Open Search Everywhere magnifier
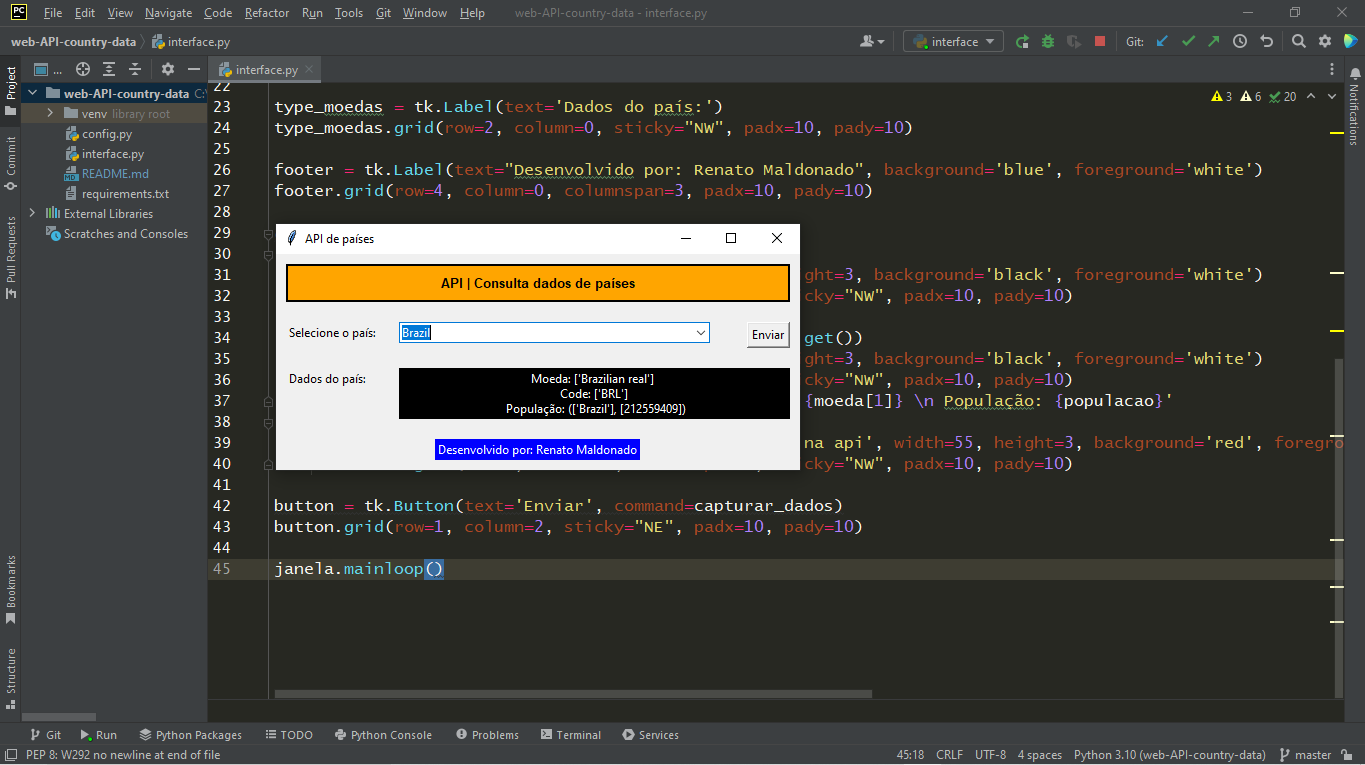The image size is (1365, 765). 1299,42
